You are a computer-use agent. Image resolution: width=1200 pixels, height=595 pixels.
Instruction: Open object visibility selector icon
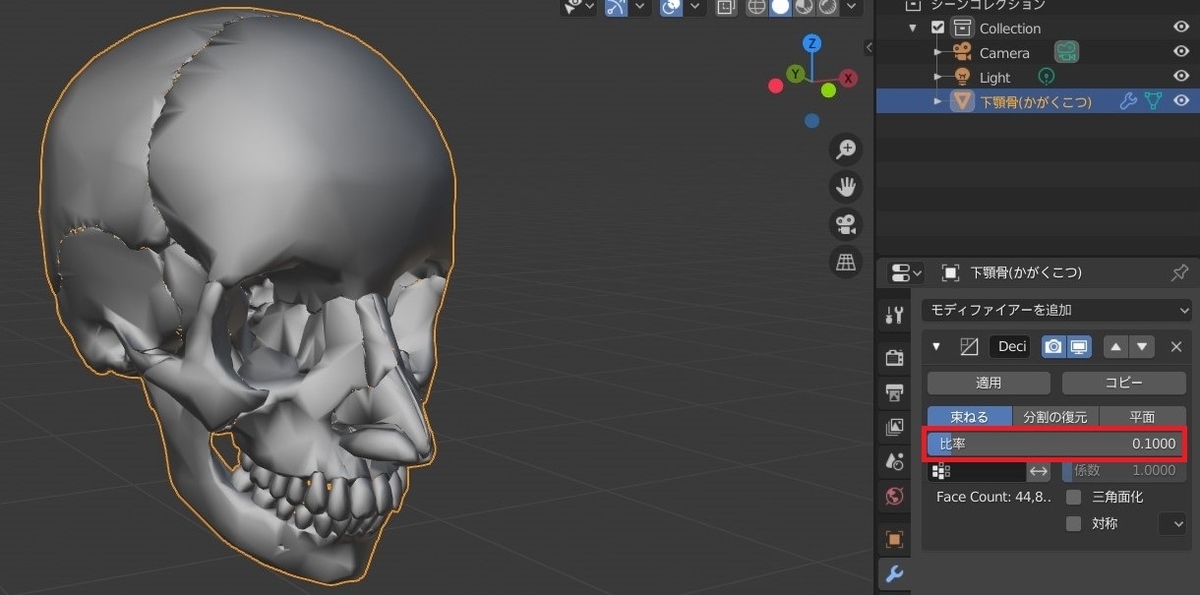tap(572, 7)
